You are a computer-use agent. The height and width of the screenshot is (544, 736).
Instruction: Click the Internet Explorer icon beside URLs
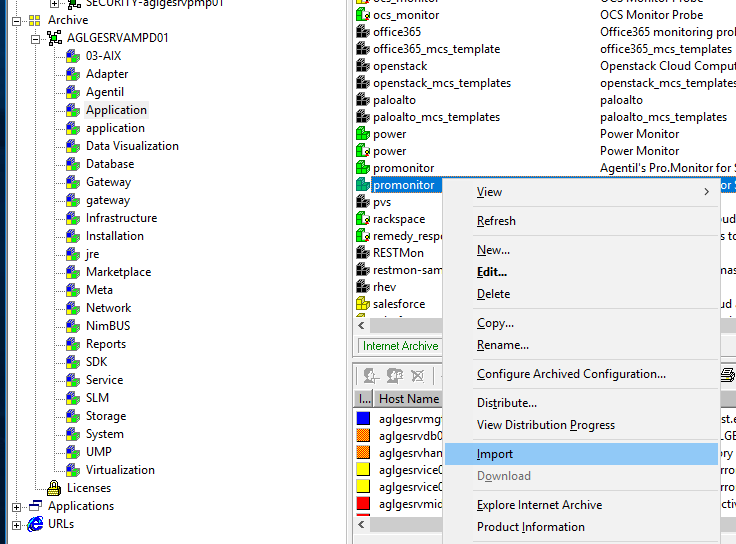point(35,524)
